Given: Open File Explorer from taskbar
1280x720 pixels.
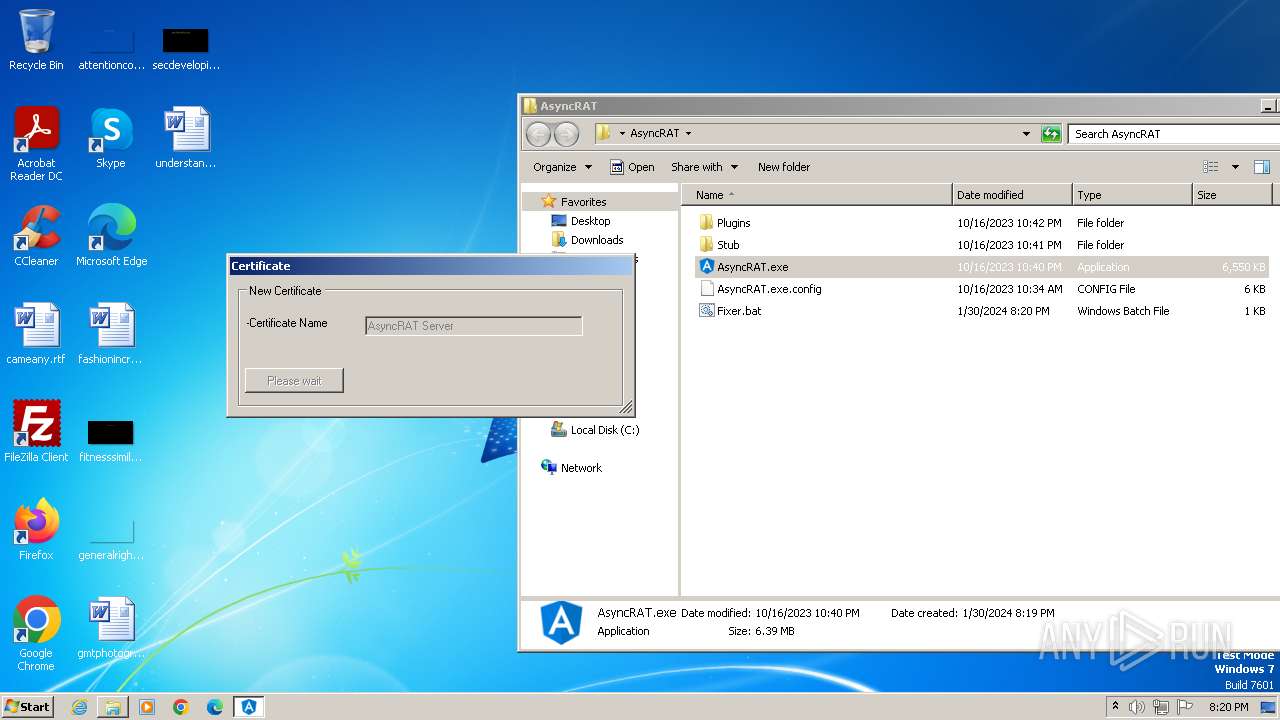Looking at the screenshot, I should coord(113,707).
